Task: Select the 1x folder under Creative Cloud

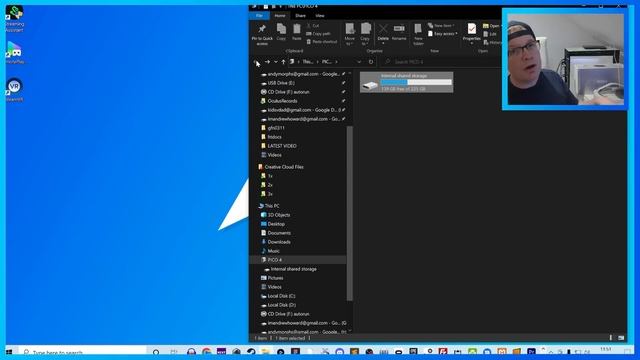Action: point(270,176)
